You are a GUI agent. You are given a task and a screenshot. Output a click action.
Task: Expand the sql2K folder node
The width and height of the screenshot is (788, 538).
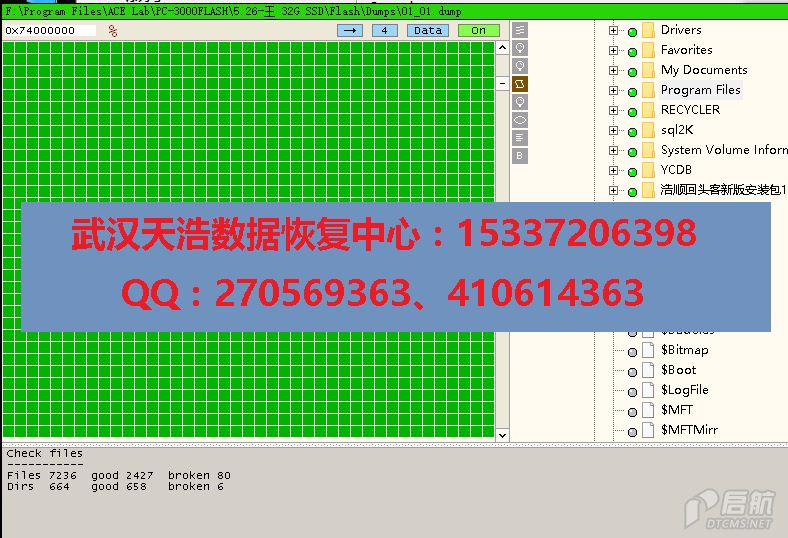point(613,130)
